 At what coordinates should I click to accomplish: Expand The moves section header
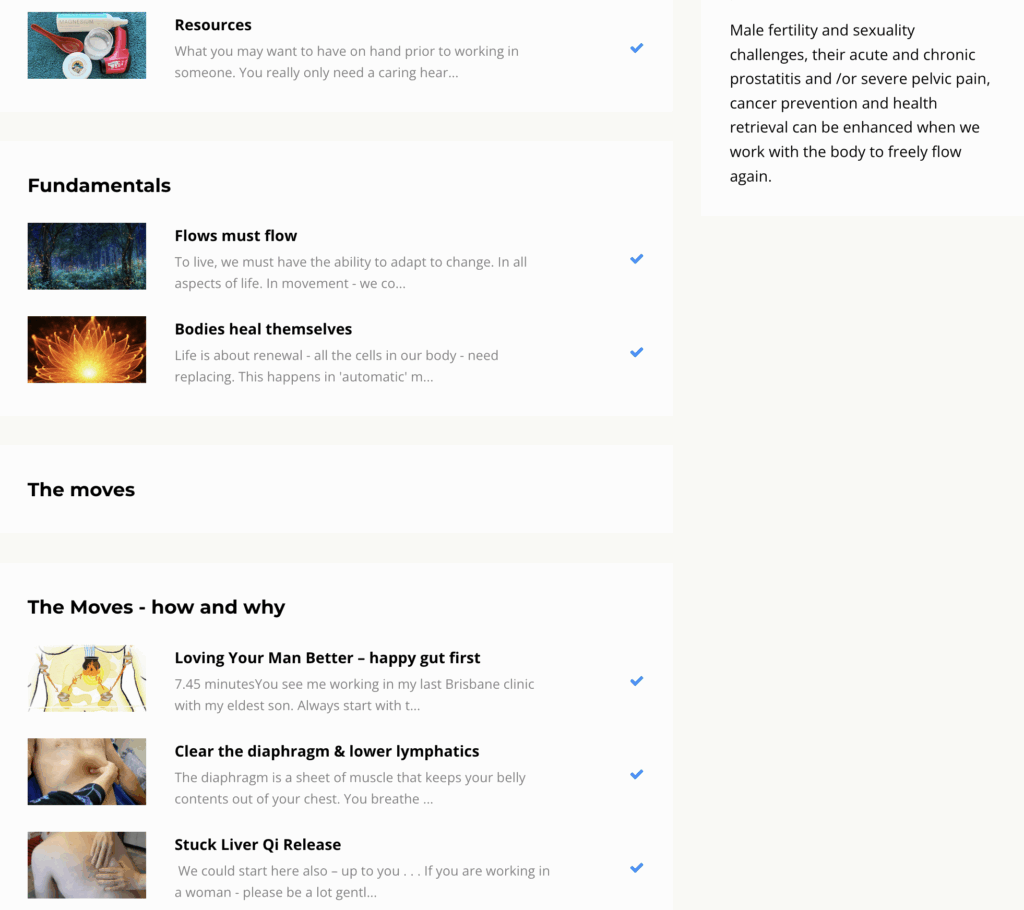81,490
